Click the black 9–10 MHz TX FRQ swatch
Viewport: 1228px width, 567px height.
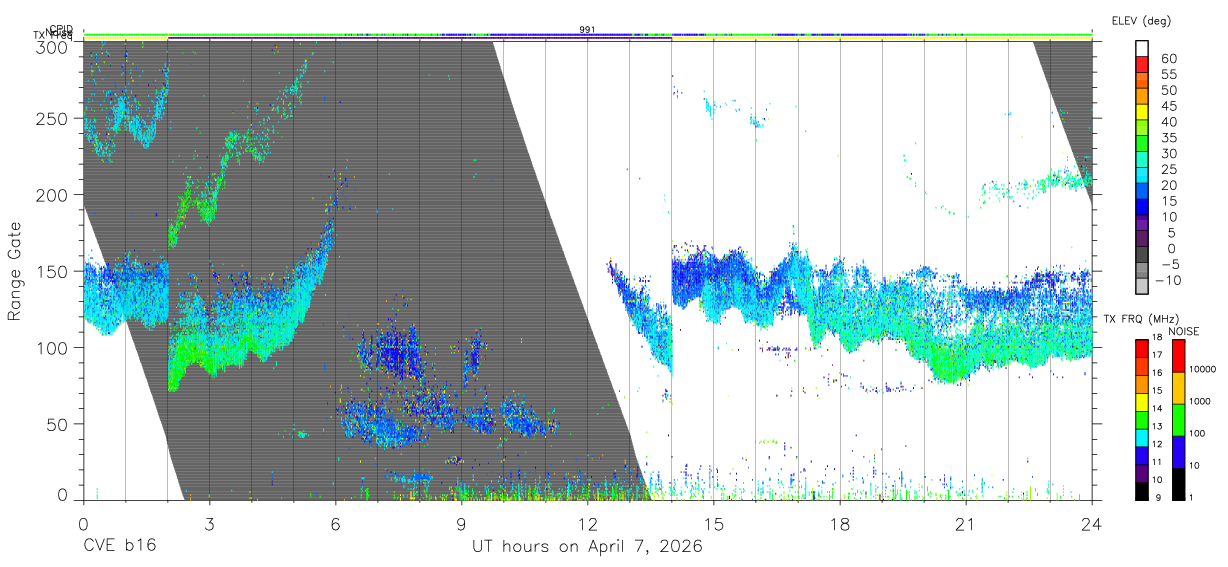(x=1142, y=491)
